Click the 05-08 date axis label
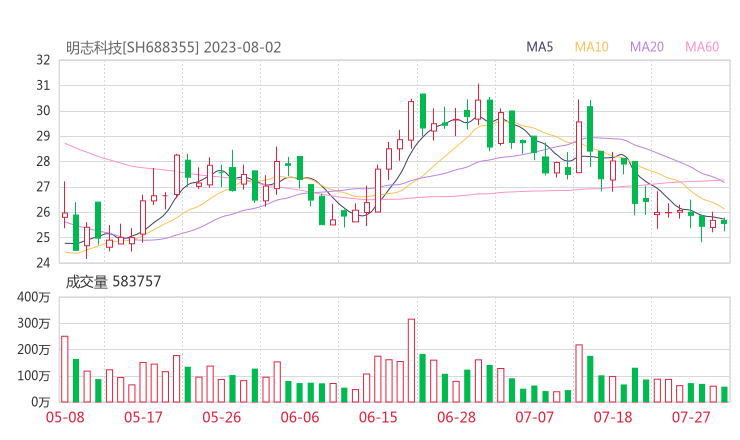This screenshot has height=440, width=740. click(x=65, y=417)
